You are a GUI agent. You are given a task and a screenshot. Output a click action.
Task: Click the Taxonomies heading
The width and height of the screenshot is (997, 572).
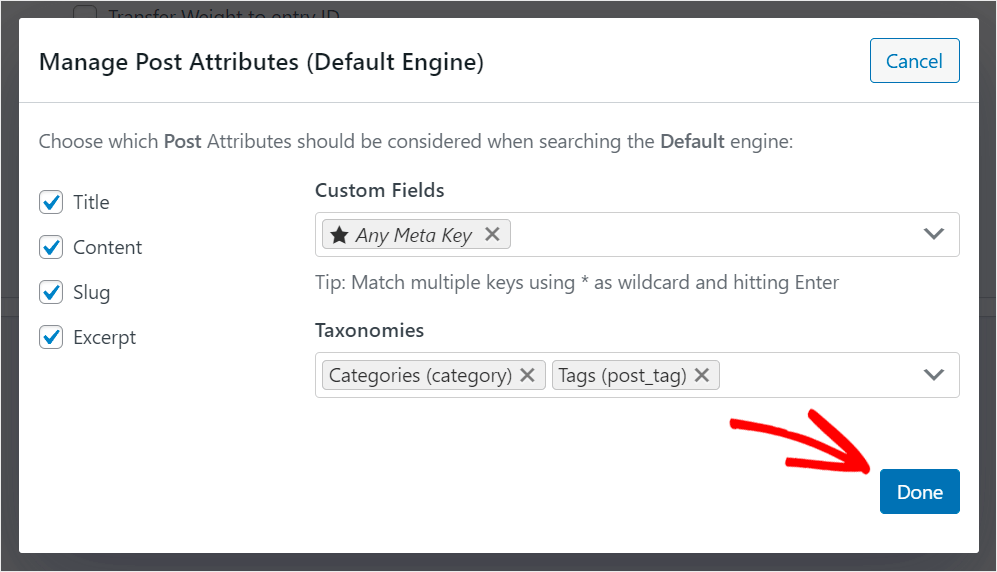coord(369,330)
